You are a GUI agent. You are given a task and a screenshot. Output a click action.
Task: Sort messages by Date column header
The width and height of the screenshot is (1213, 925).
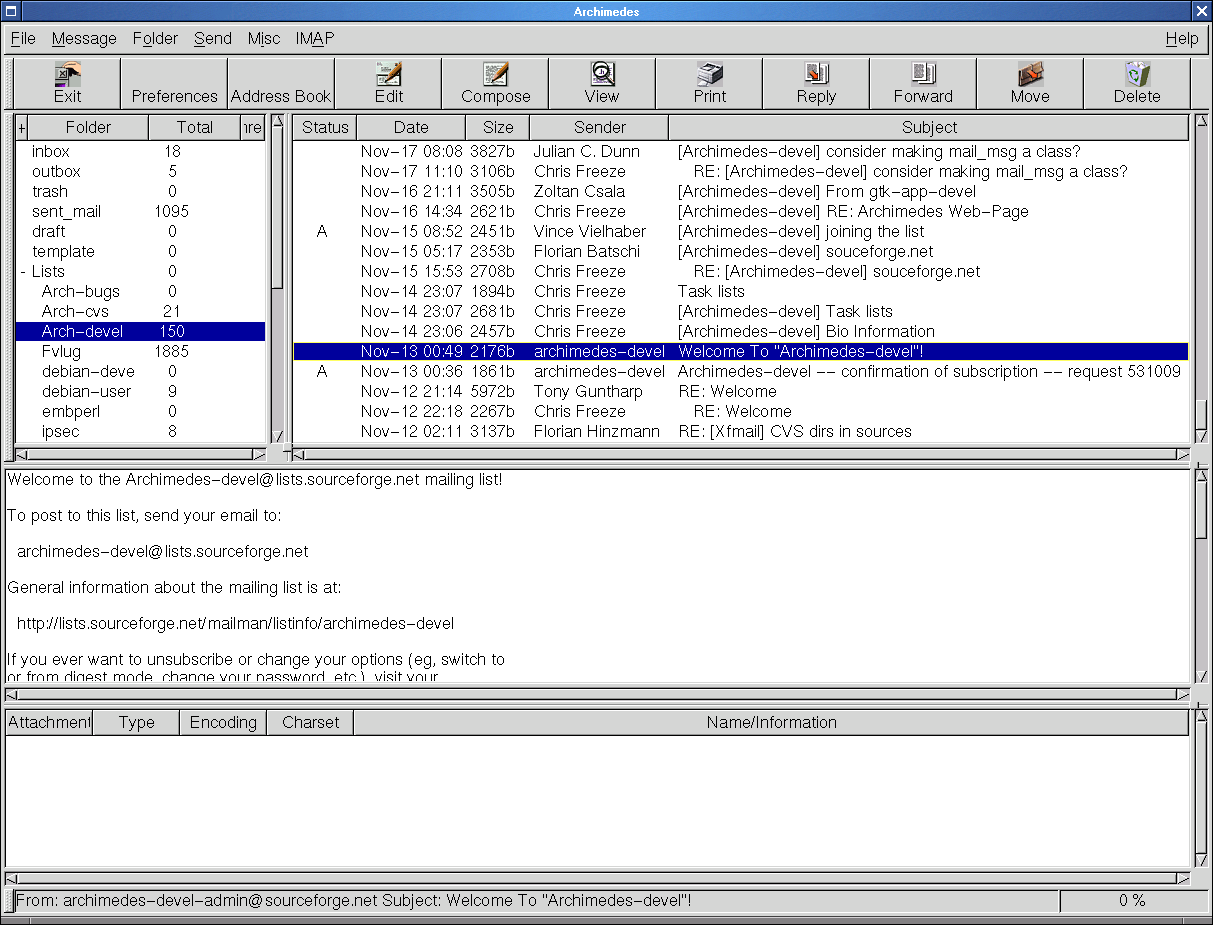411,128
